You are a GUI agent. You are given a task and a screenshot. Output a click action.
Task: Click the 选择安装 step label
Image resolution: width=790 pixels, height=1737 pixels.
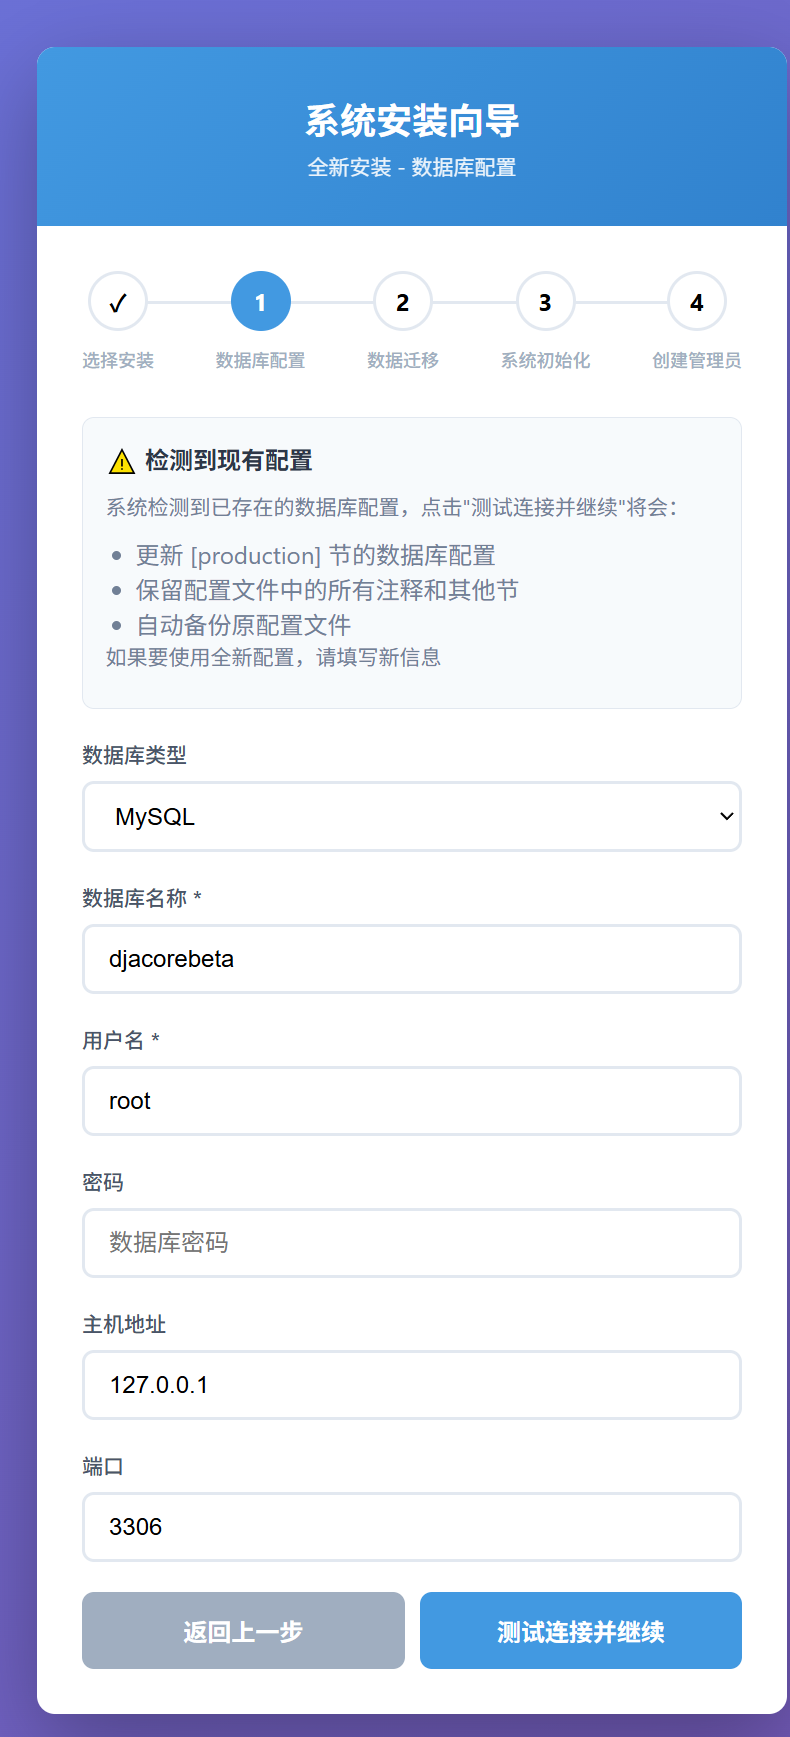[118, 361]
